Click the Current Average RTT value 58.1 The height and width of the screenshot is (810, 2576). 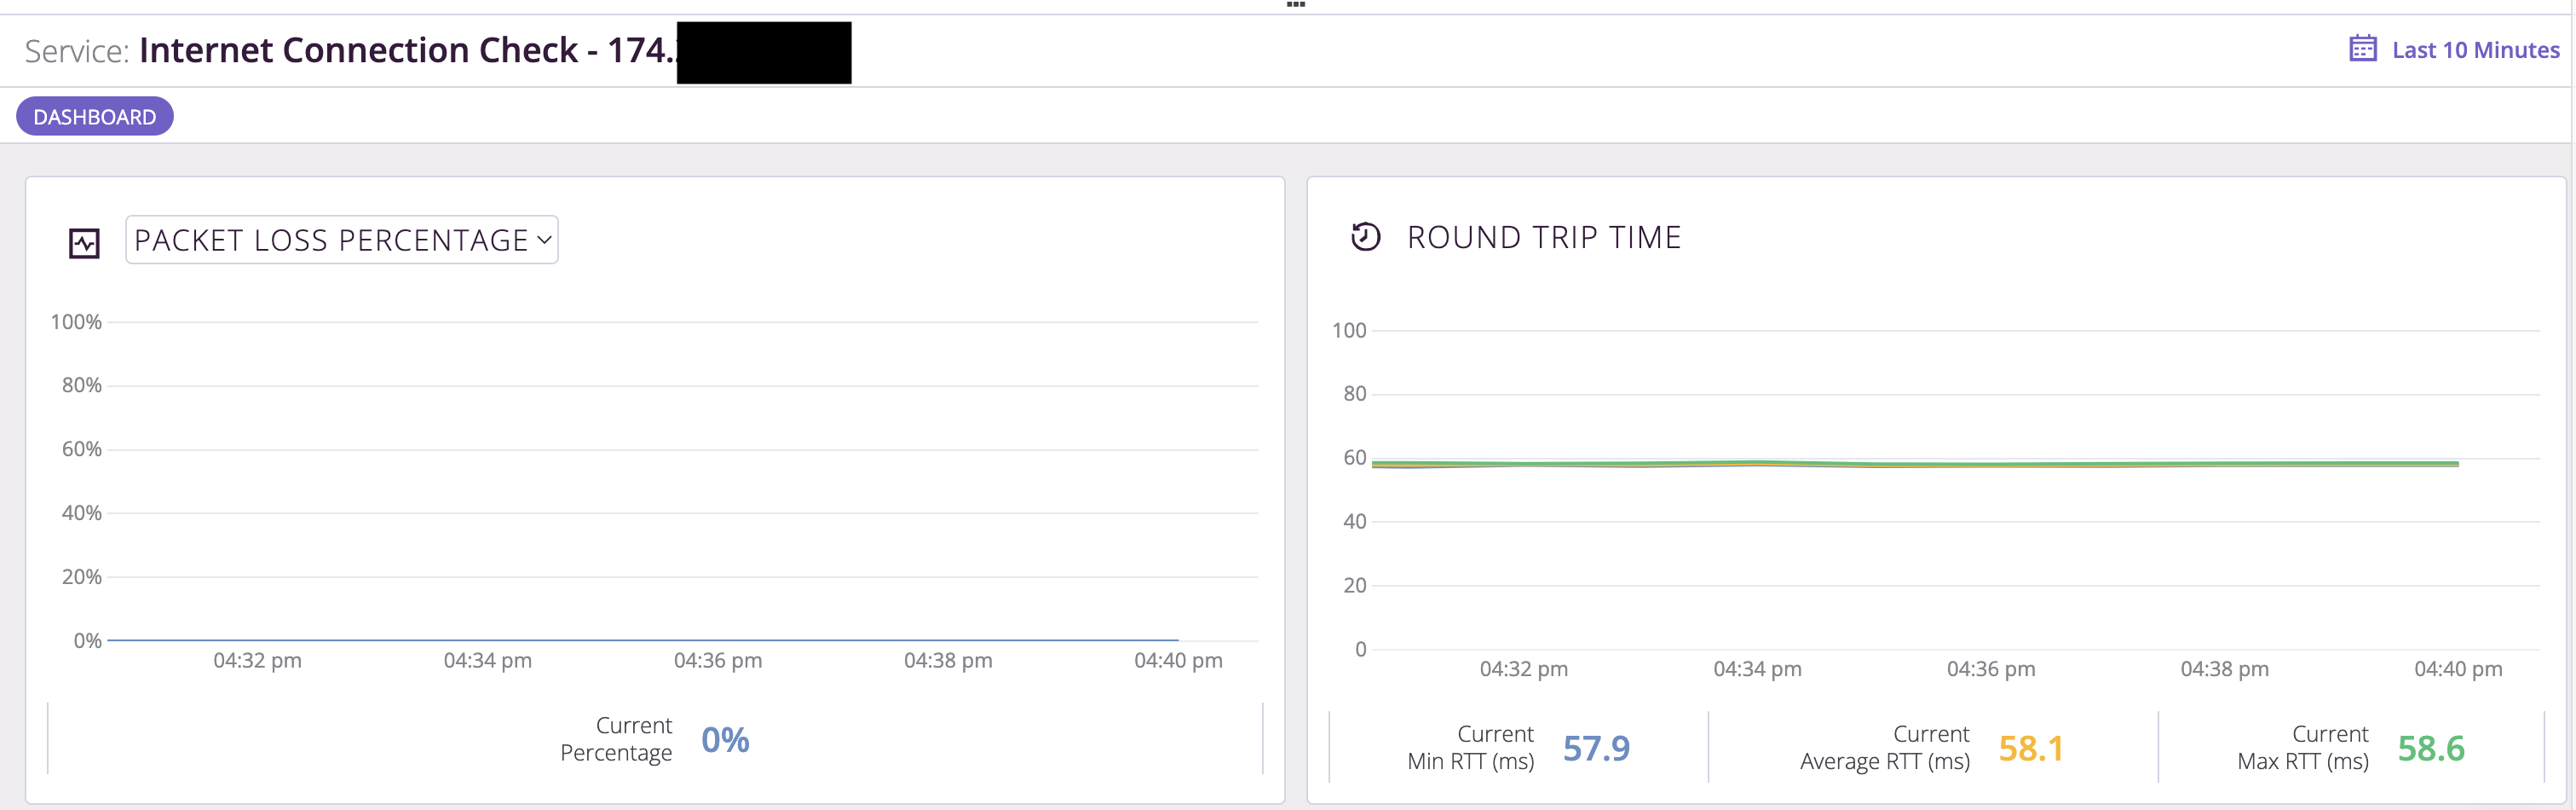[x=2030, y=748]
